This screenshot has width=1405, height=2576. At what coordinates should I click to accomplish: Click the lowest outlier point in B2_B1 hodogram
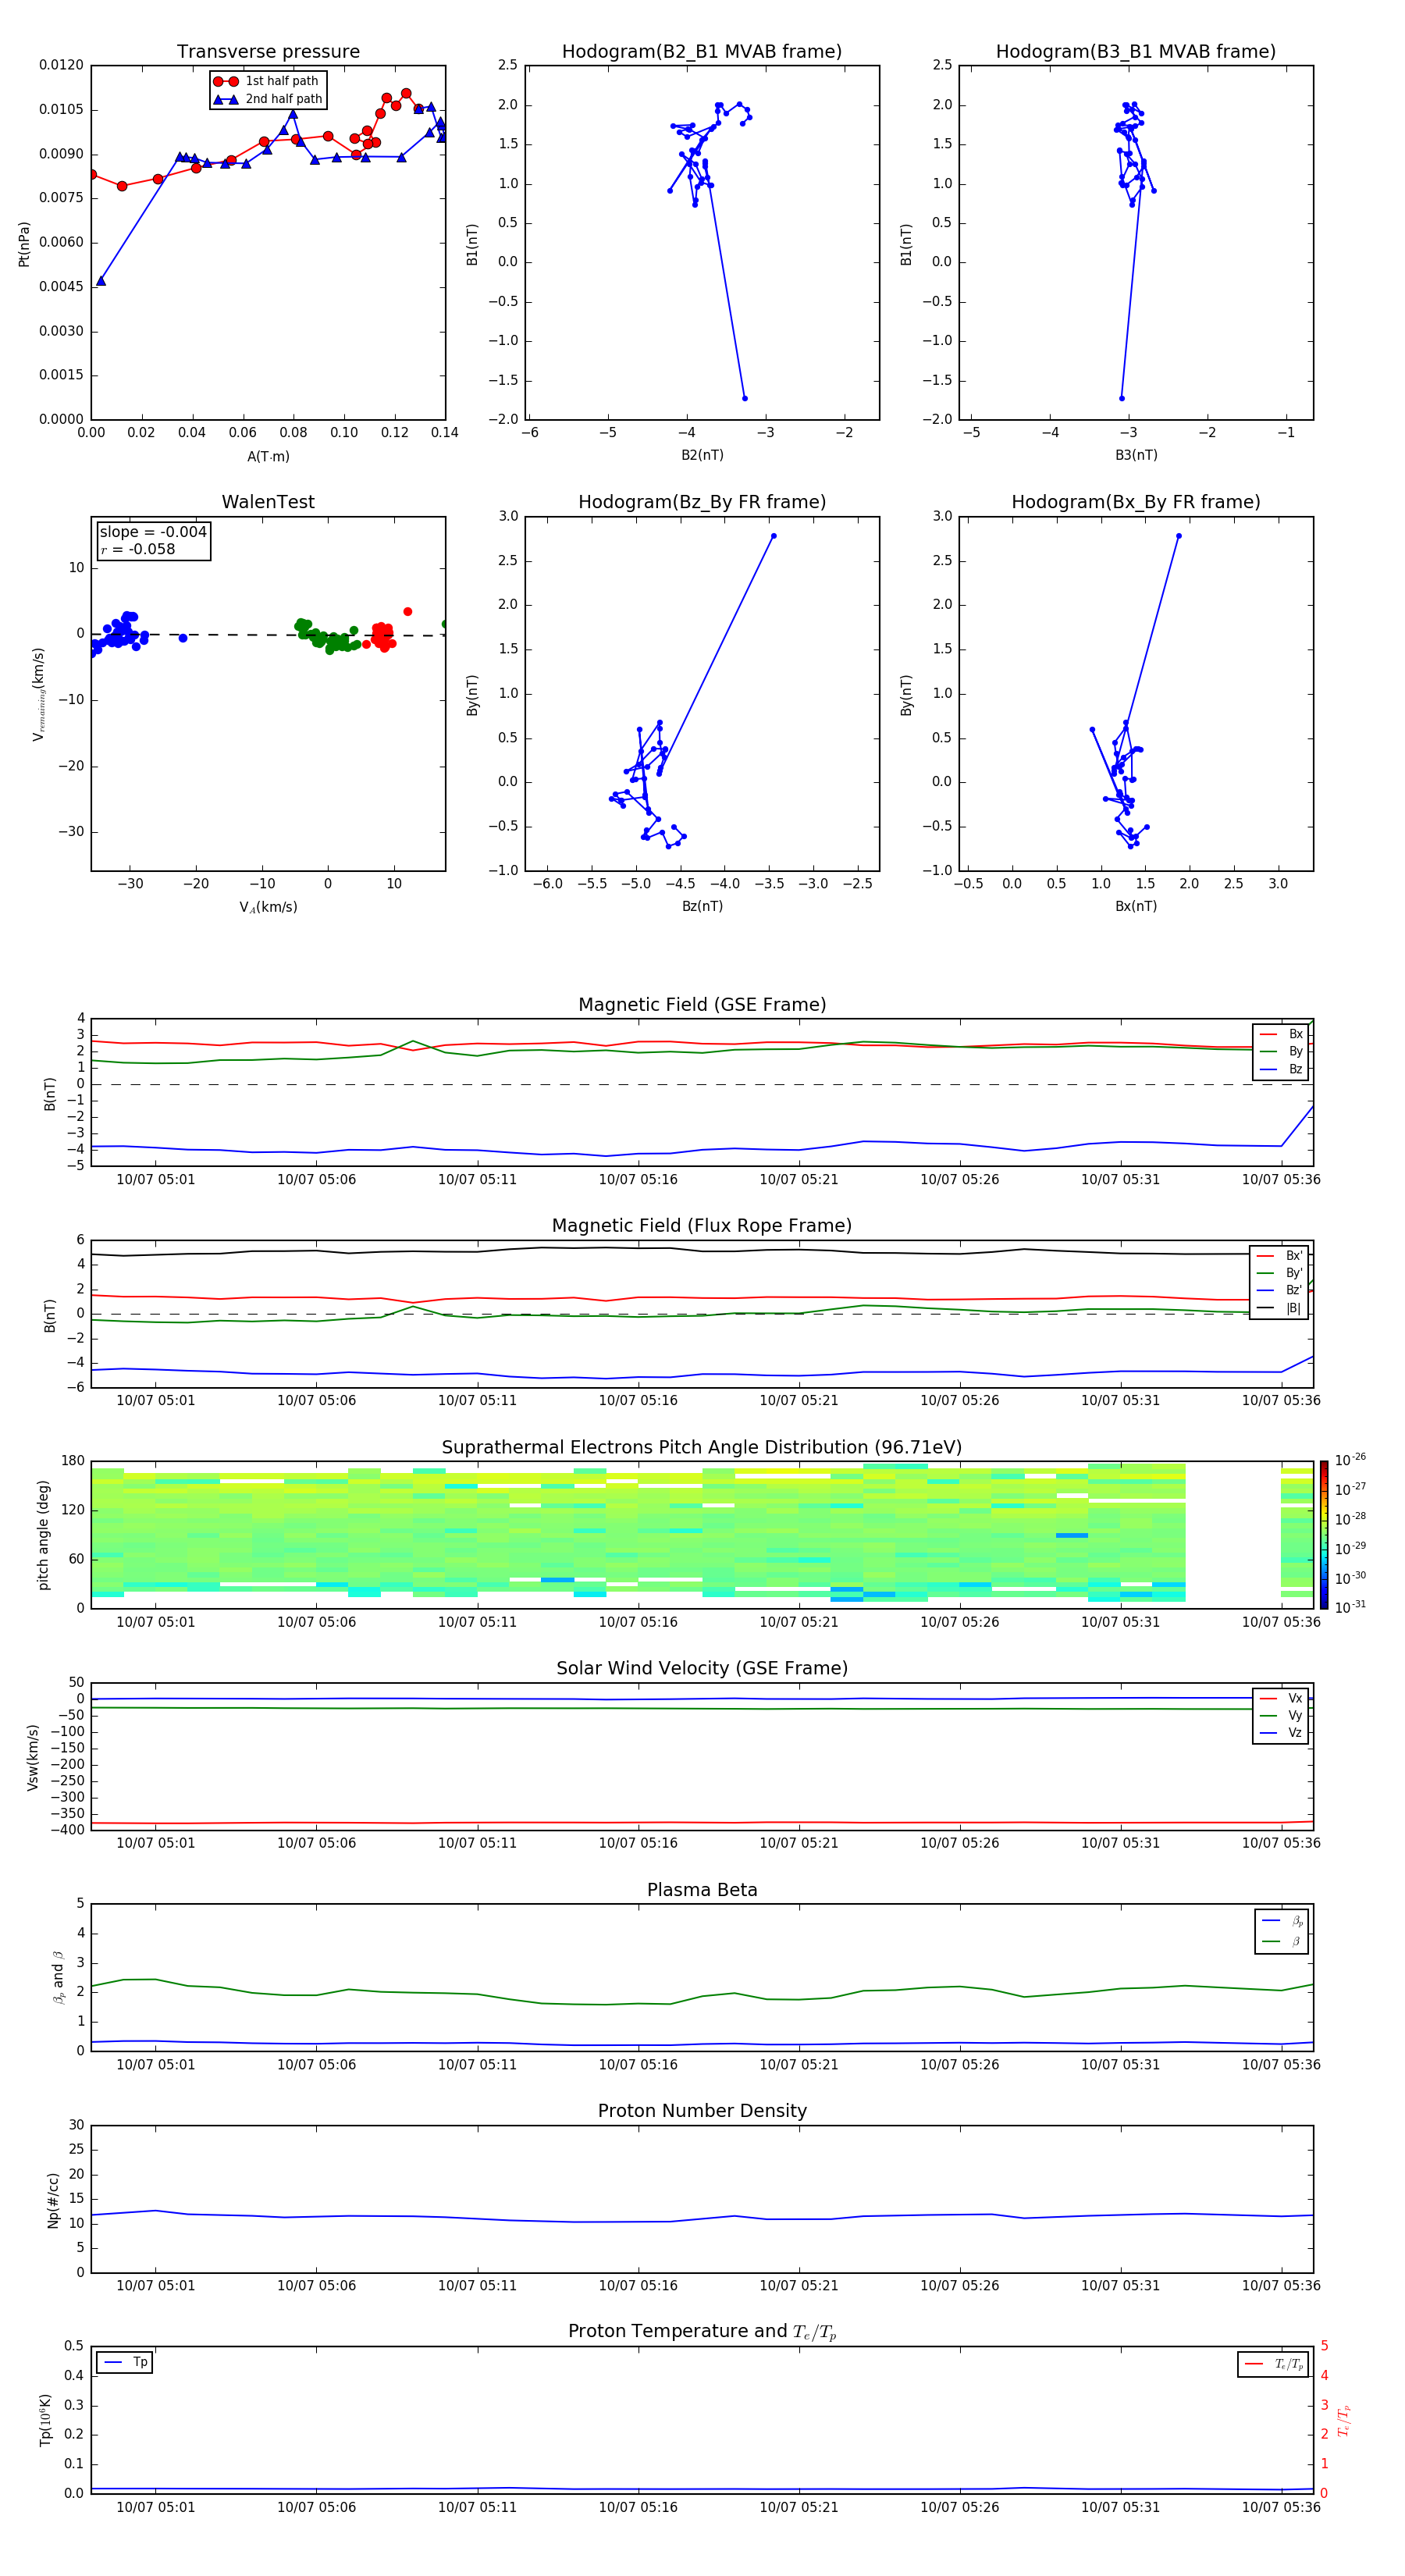pyautogui.click(x=744, y=398)
